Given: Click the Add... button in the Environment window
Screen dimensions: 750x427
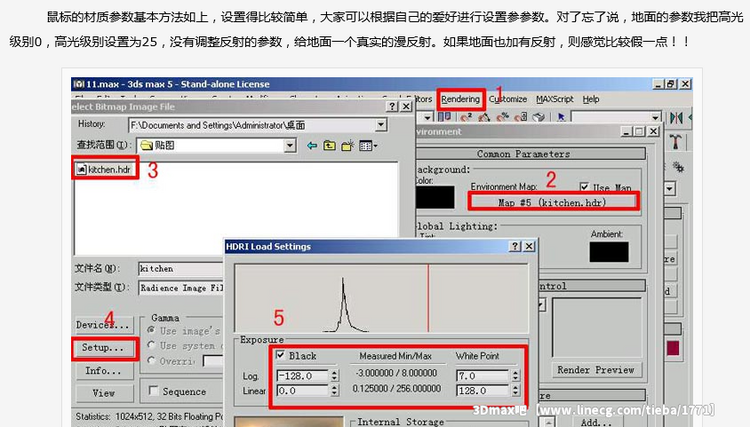Looking at the screenshot, I should 596,422.
